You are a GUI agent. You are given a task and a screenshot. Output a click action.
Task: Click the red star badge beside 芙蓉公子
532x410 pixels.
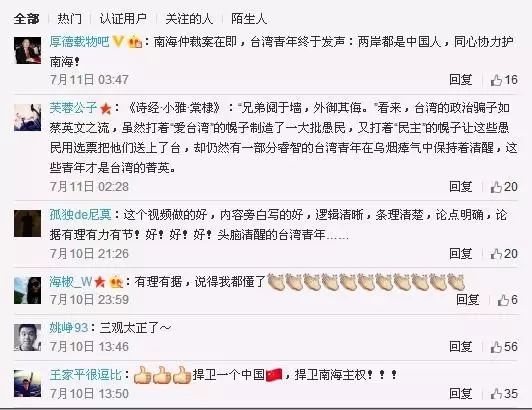[106, 109]
